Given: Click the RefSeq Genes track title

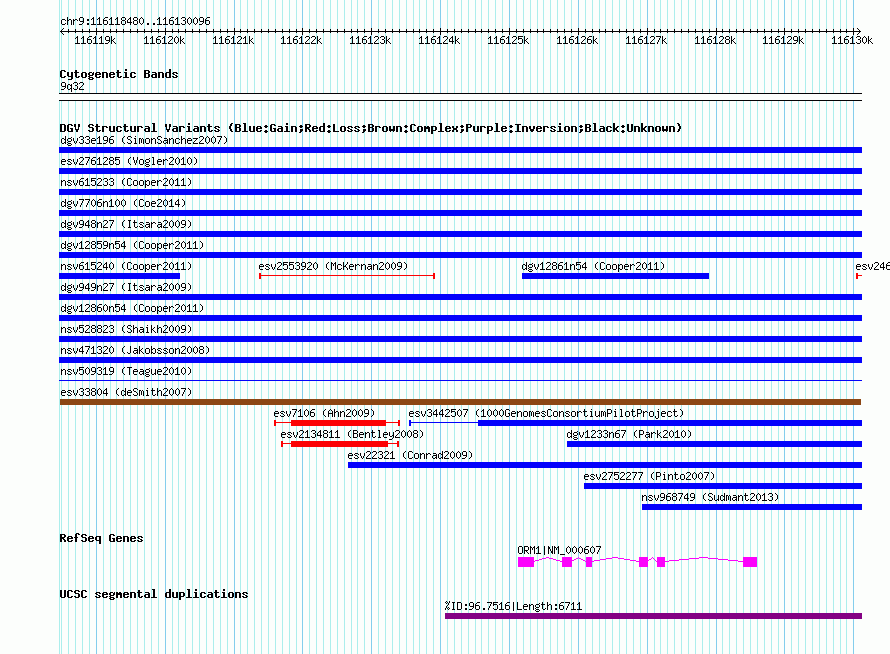Looking at the screenshot, I should (101, 538).
